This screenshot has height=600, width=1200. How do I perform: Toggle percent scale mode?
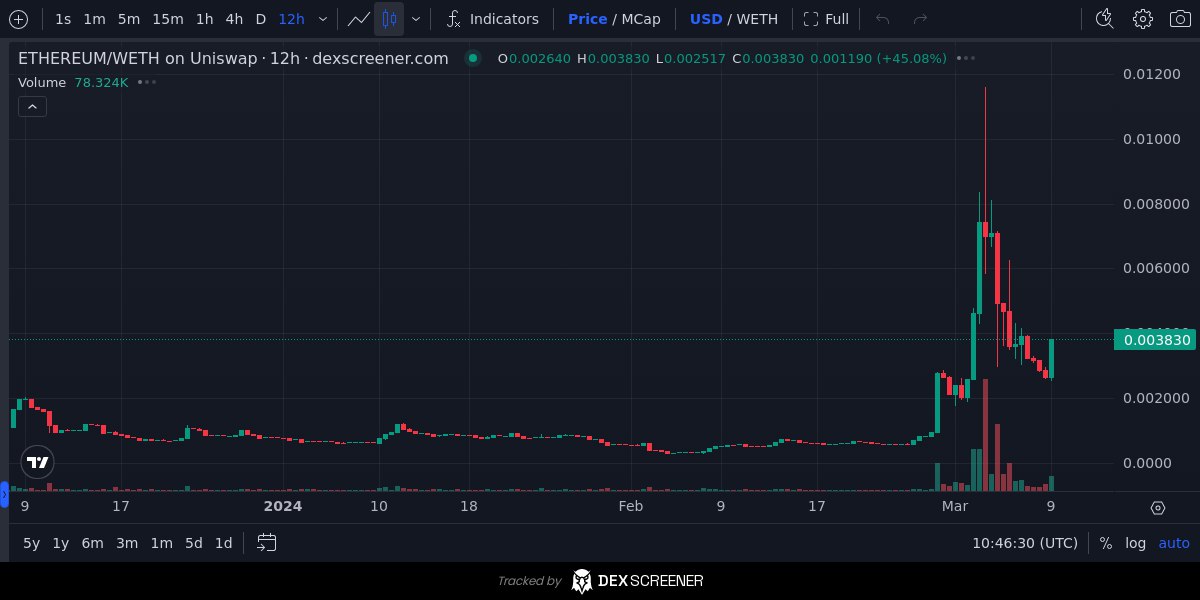(x=1105, y=543)
